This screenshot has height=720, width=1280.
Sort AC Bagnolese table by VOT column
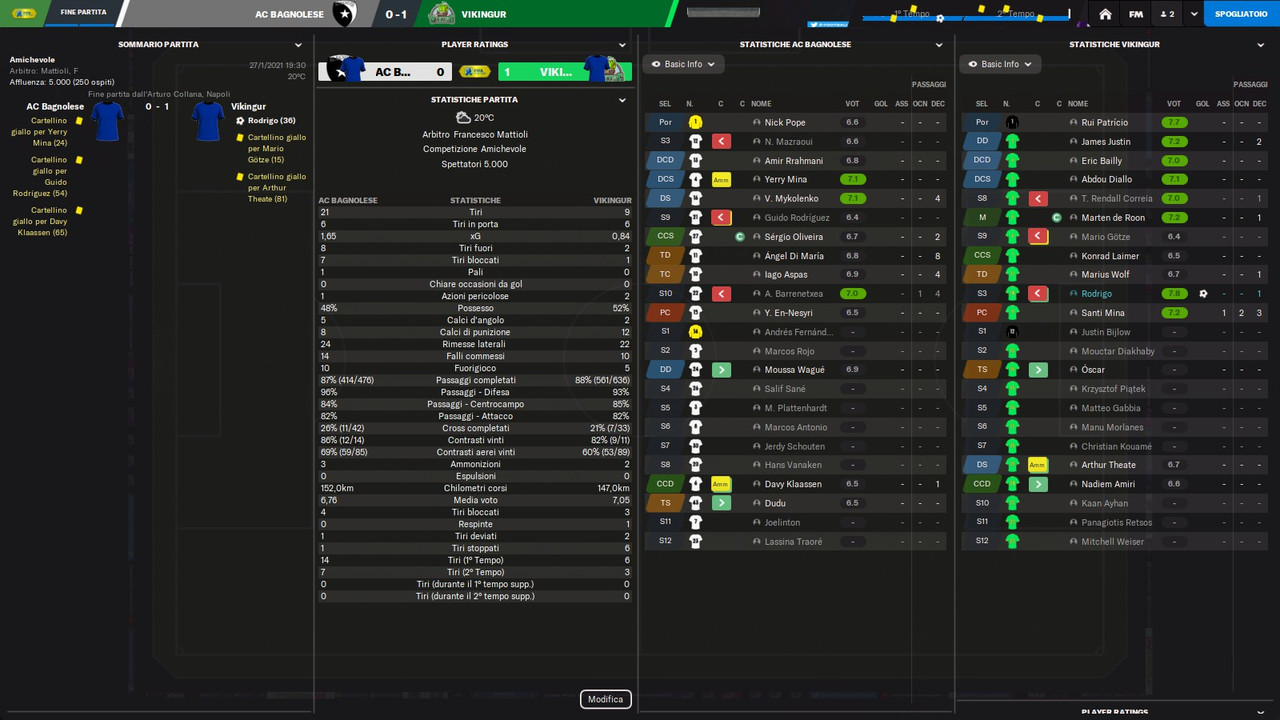pyautogui.click(x=853, y=104)
